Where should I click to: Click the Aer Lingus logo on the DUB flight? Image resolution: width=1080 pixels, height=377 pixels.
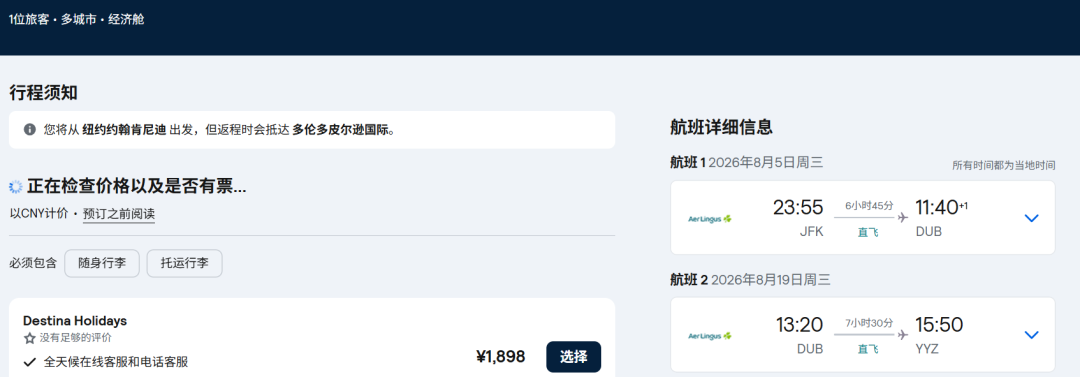click(709, 336)
